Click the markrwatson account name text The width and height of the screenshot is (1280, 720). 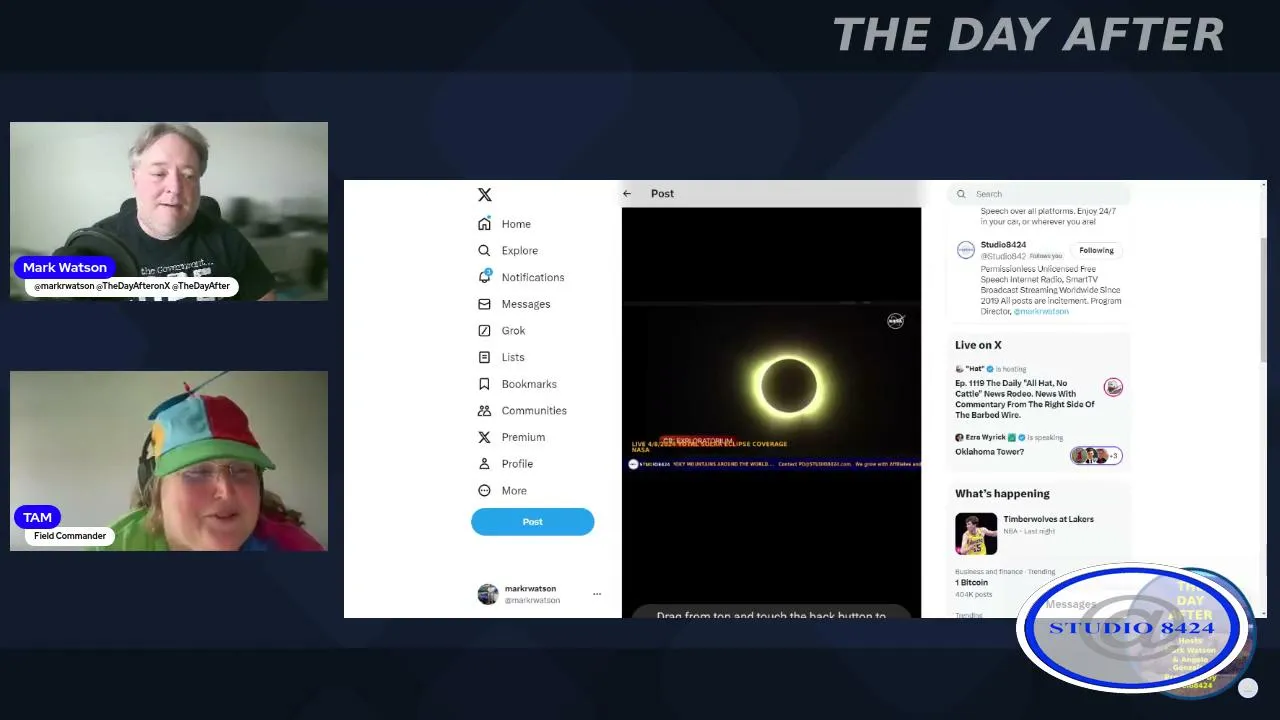coord(530,589)
